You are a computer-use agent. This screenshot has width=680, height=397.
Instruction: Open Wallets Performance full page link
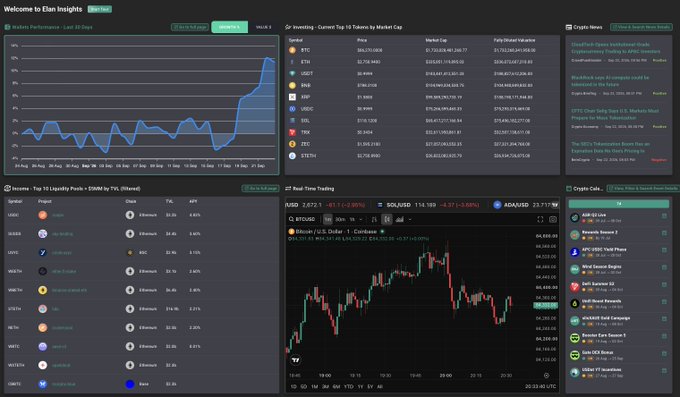tap(190, 27)
